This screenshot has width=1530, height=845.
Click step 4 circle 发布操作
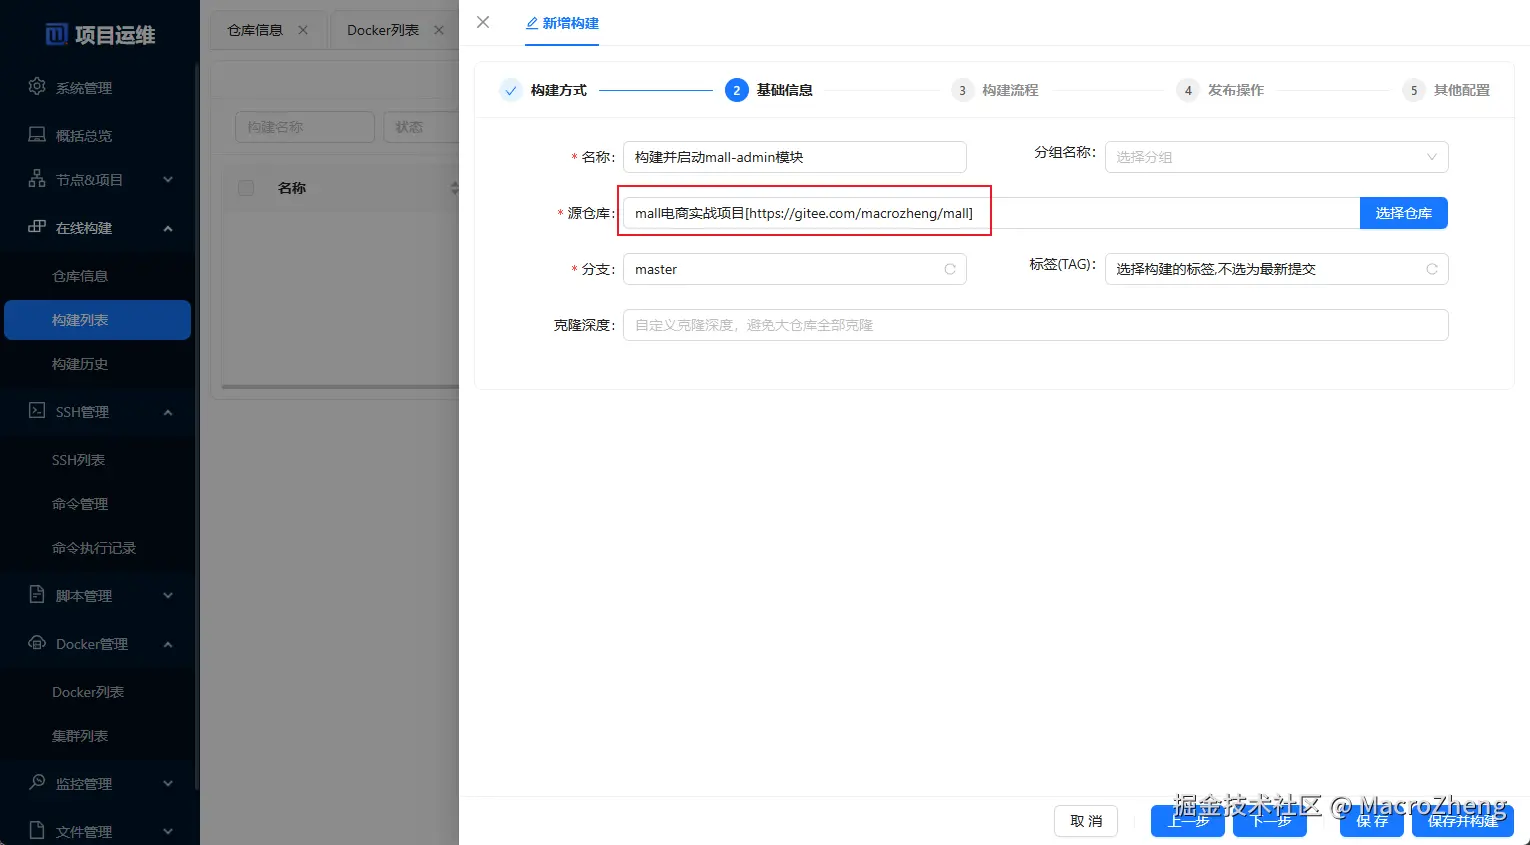1188,90
